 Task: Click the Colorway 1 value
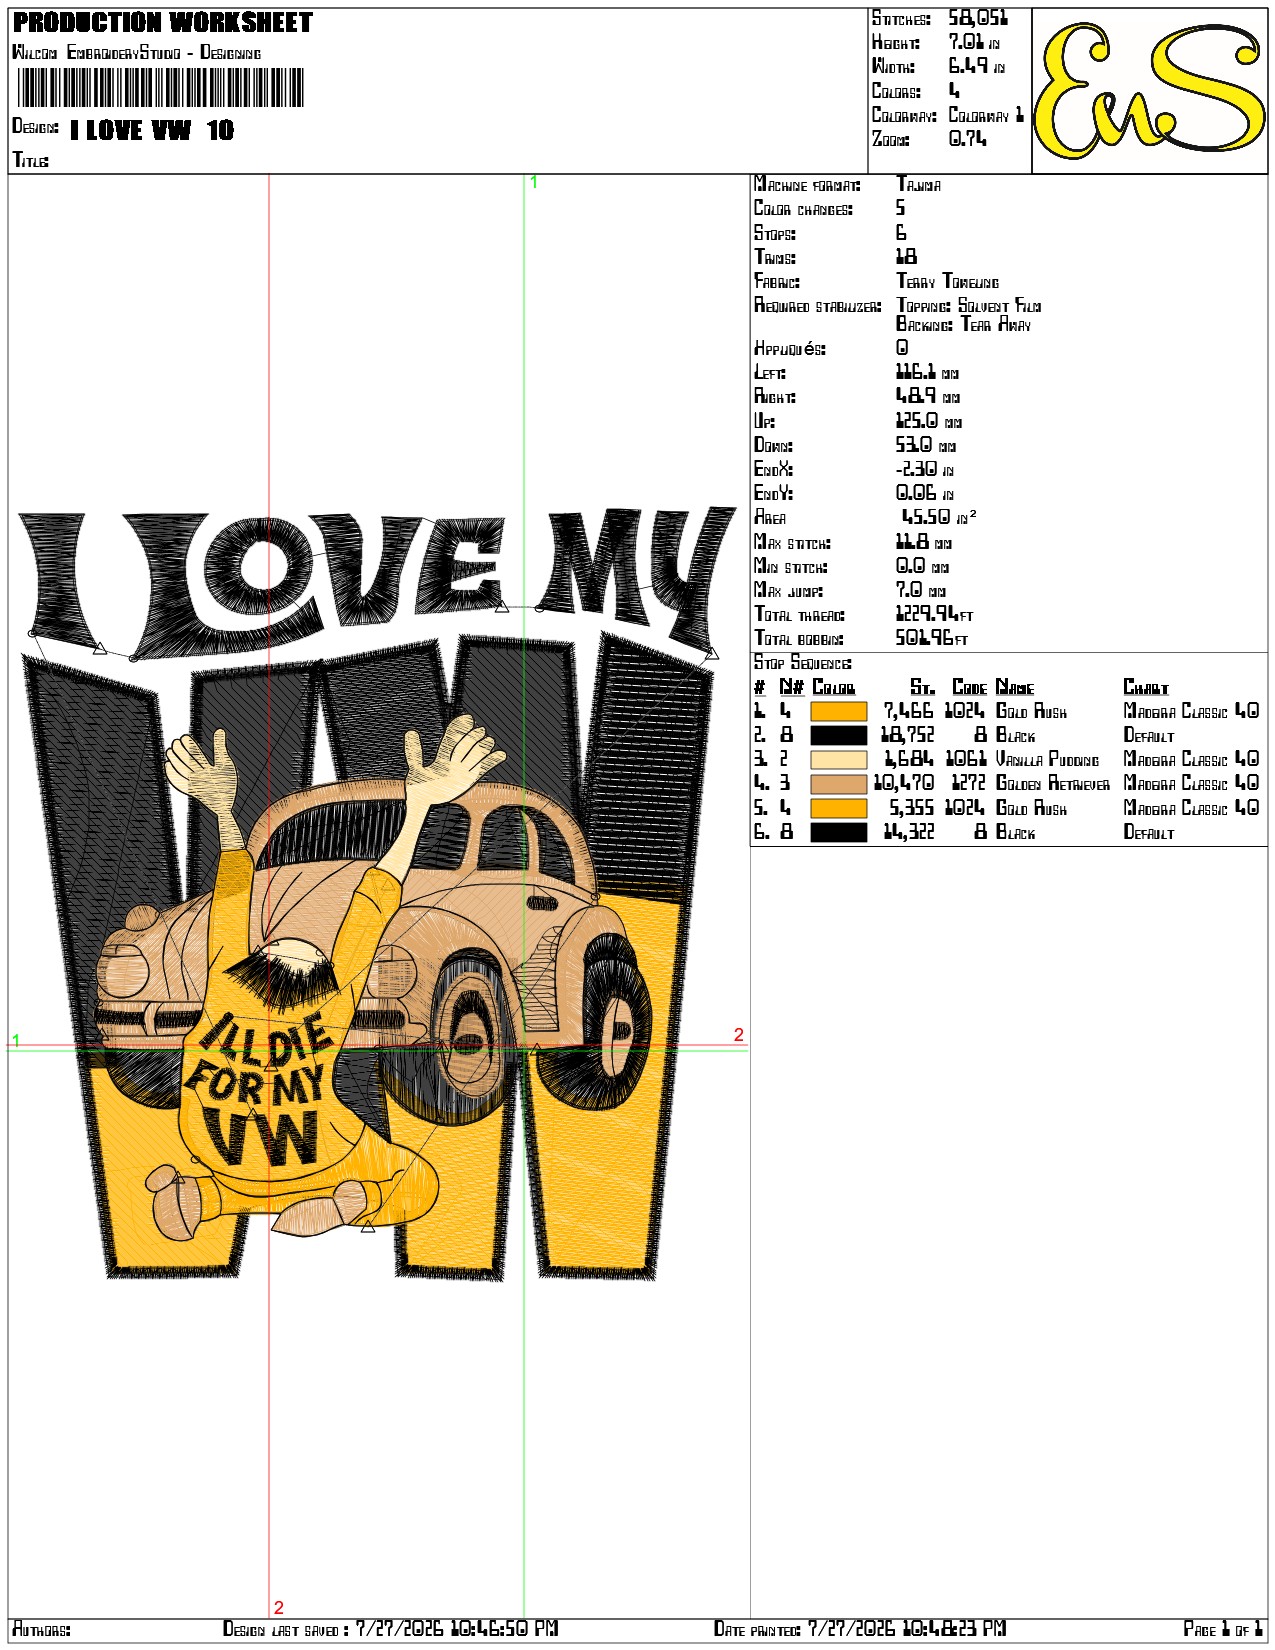986,115
